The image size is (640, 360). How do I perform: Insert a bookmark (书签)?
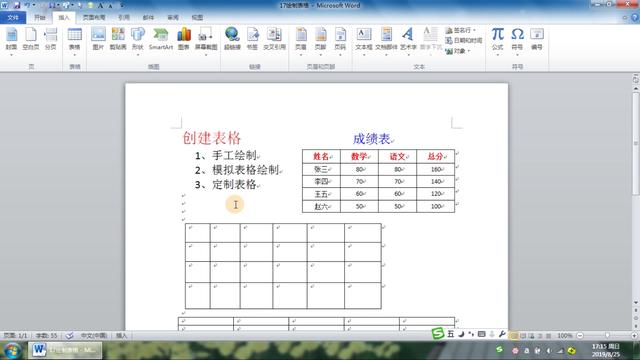tap(253, 40)
